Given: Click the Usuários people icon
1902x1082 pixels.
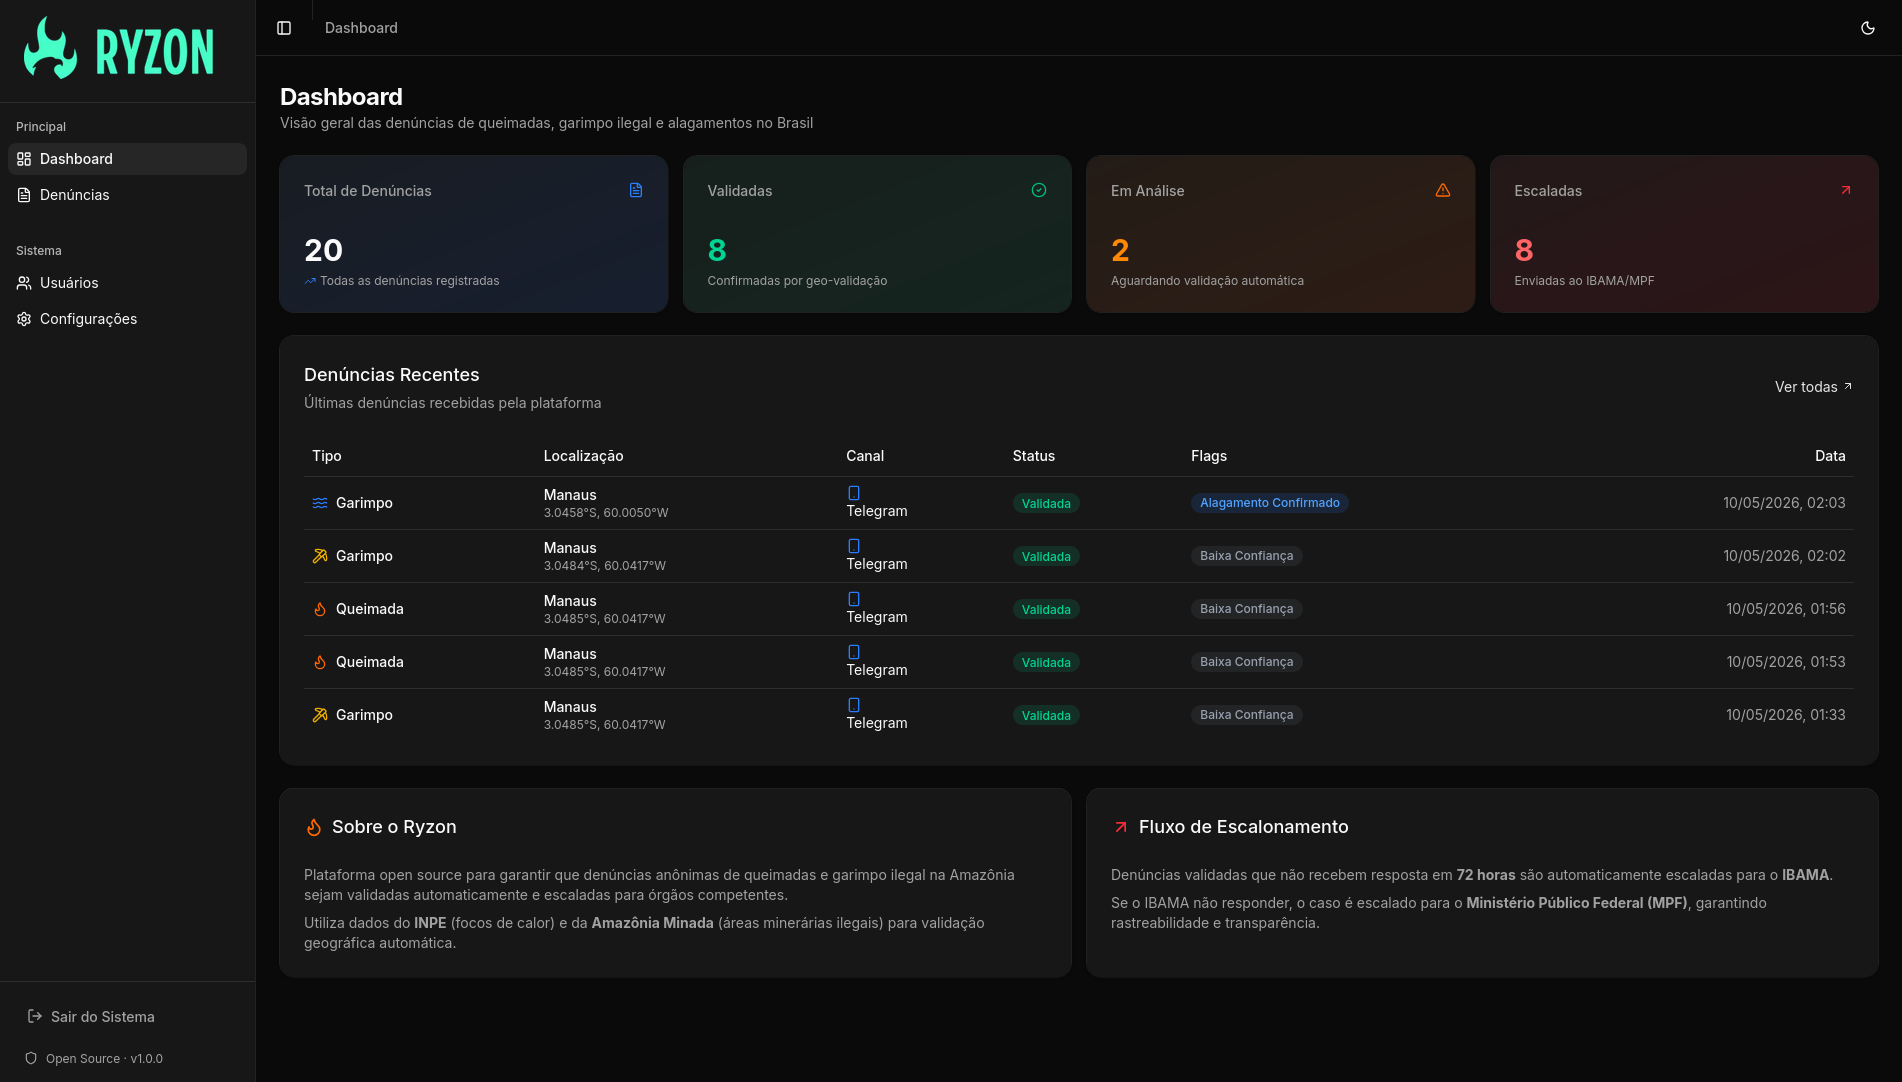Looking at the screenshot, I should 24,283.
